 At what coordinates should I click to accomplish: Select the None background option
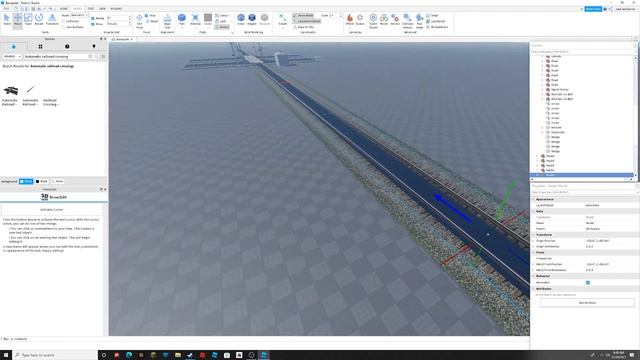58,181
